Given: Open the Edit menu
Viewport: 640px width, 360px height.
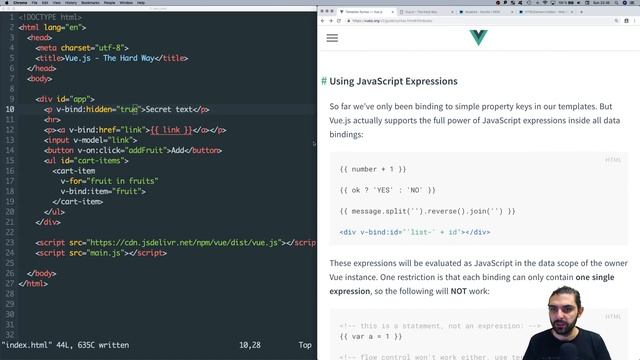Looking at the screenshot, I should 45,2.
